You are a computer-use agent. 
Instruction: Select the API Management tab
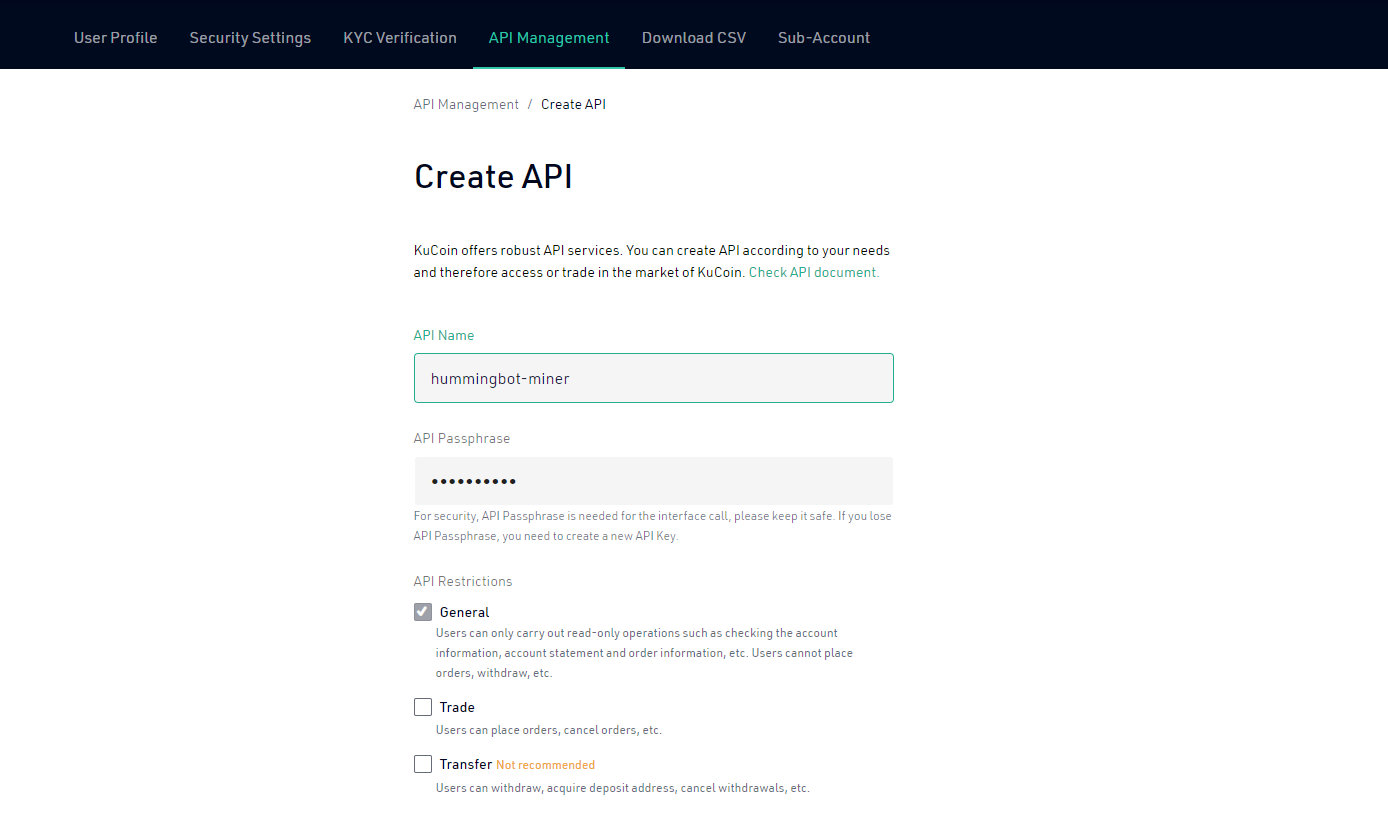pos(549,38)
